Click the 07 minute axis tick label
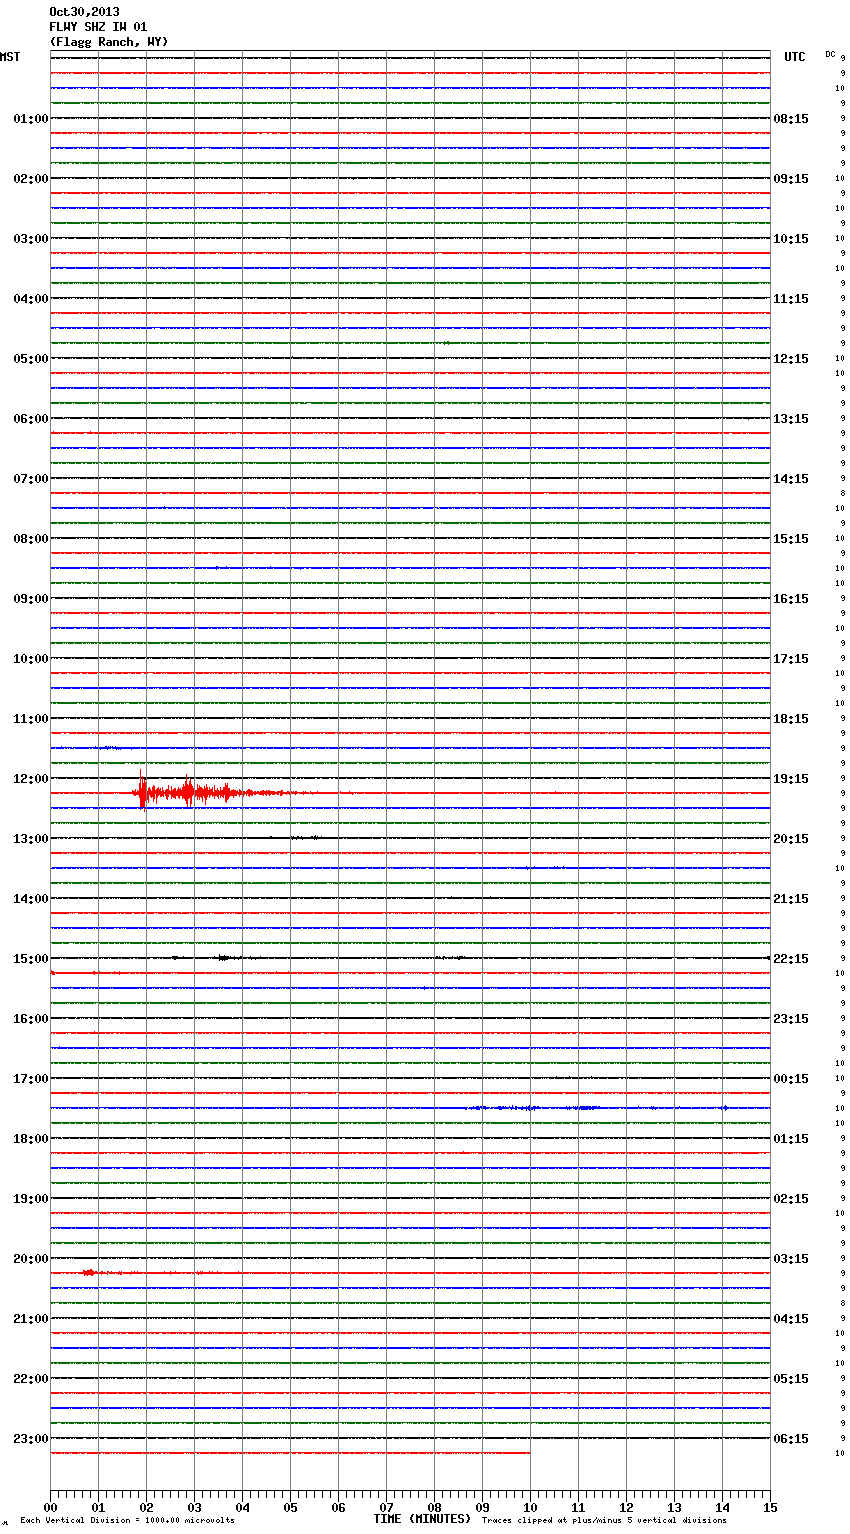The width and height of the screenshot is (850, 1534). 386,1507
